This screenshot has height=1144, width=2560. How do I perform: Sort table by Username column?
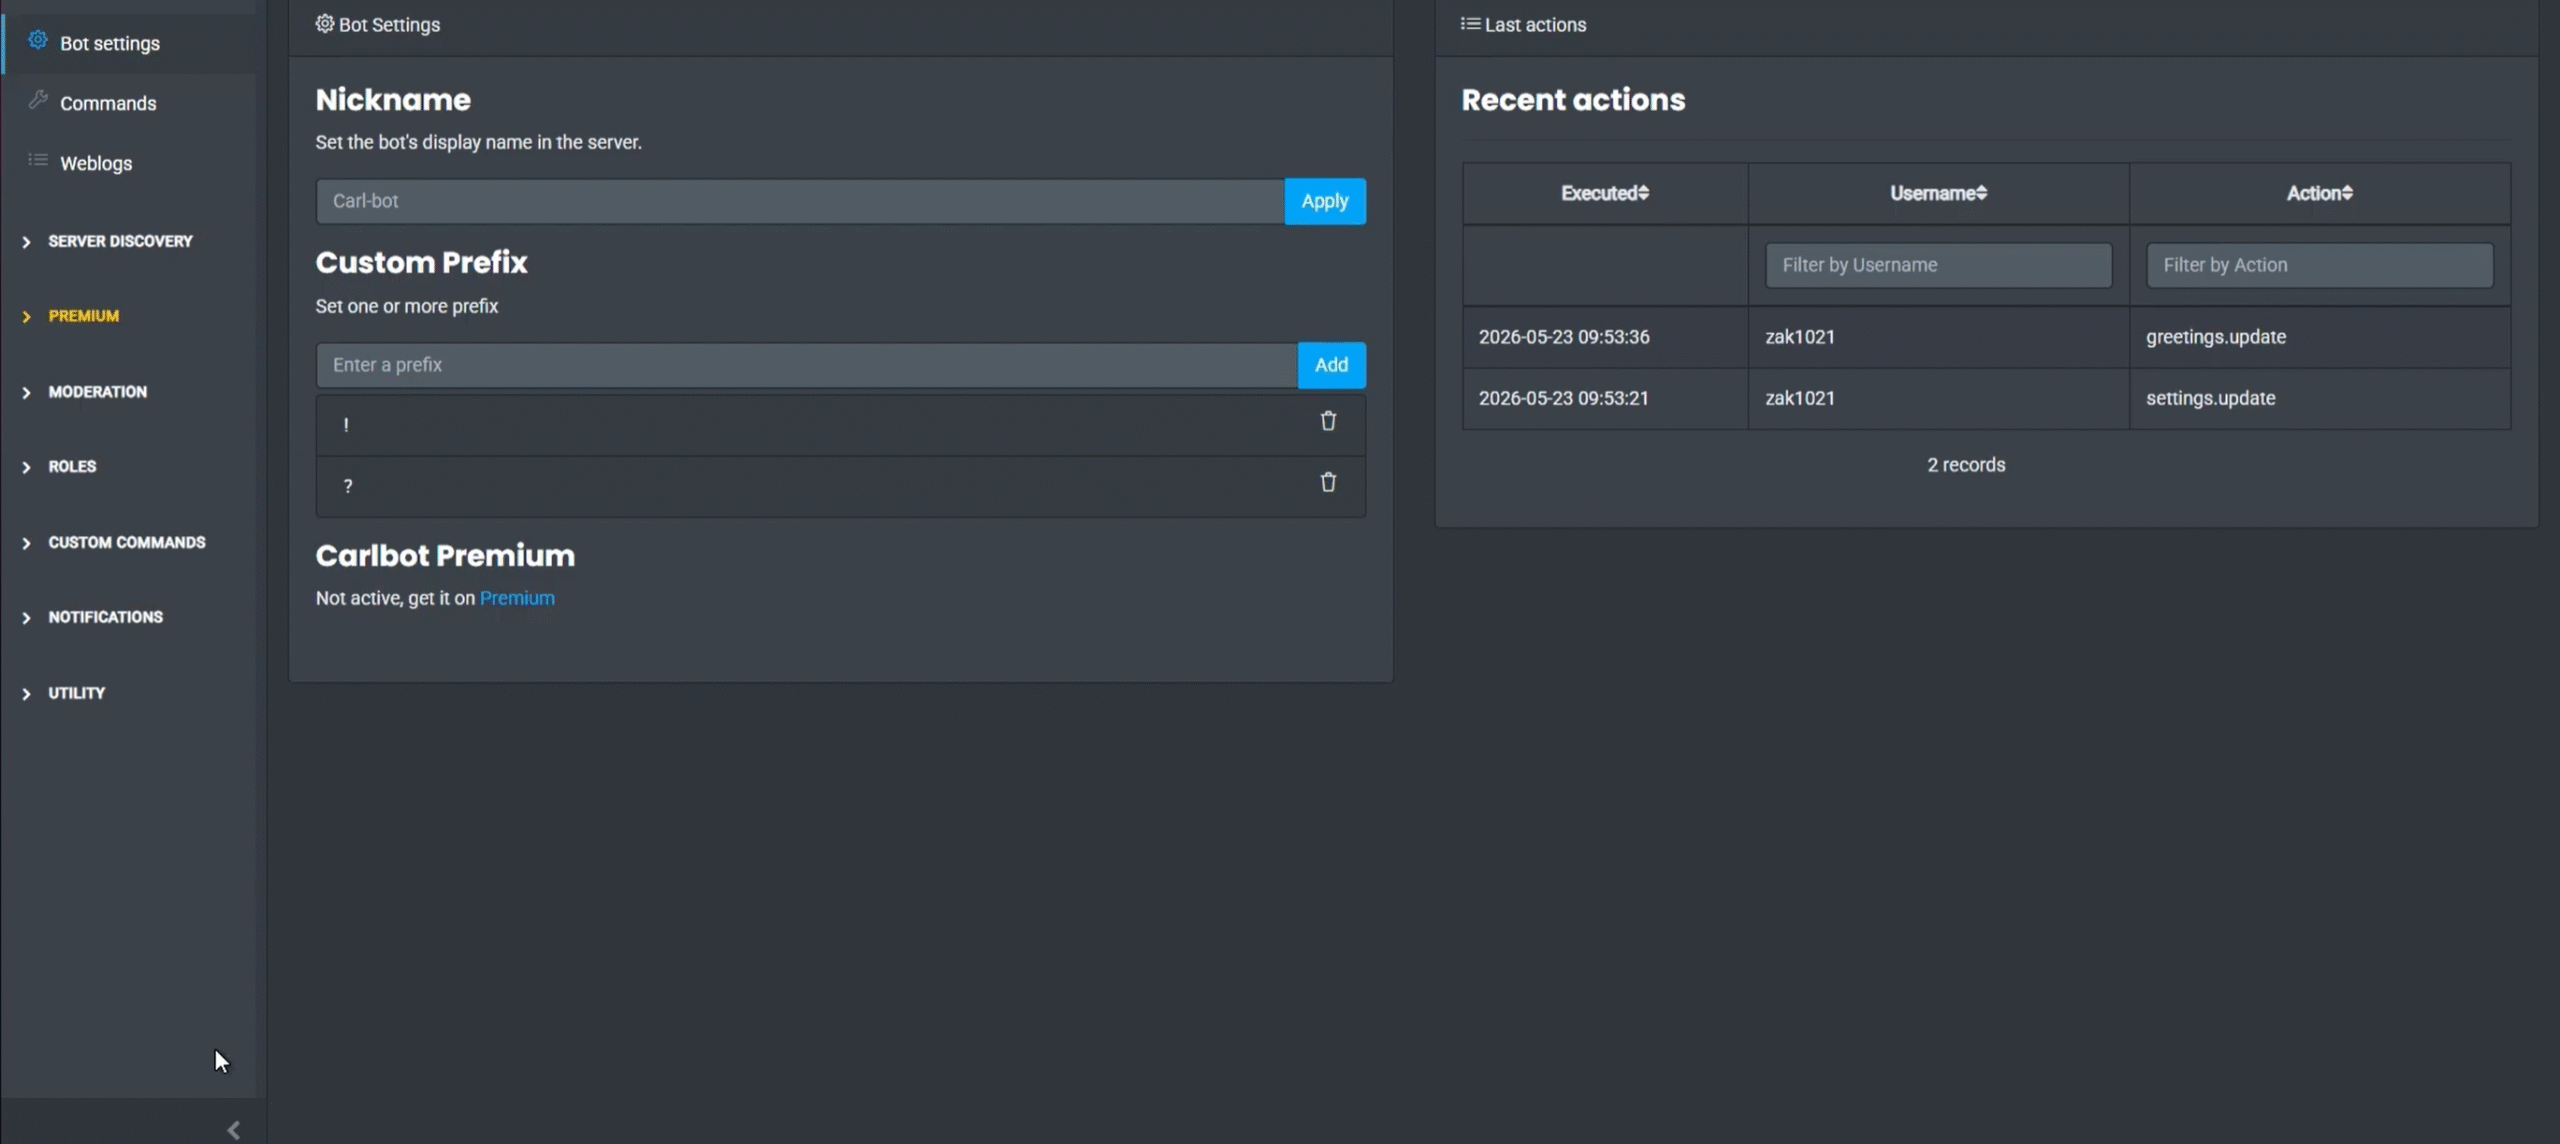click(1938, 193)
